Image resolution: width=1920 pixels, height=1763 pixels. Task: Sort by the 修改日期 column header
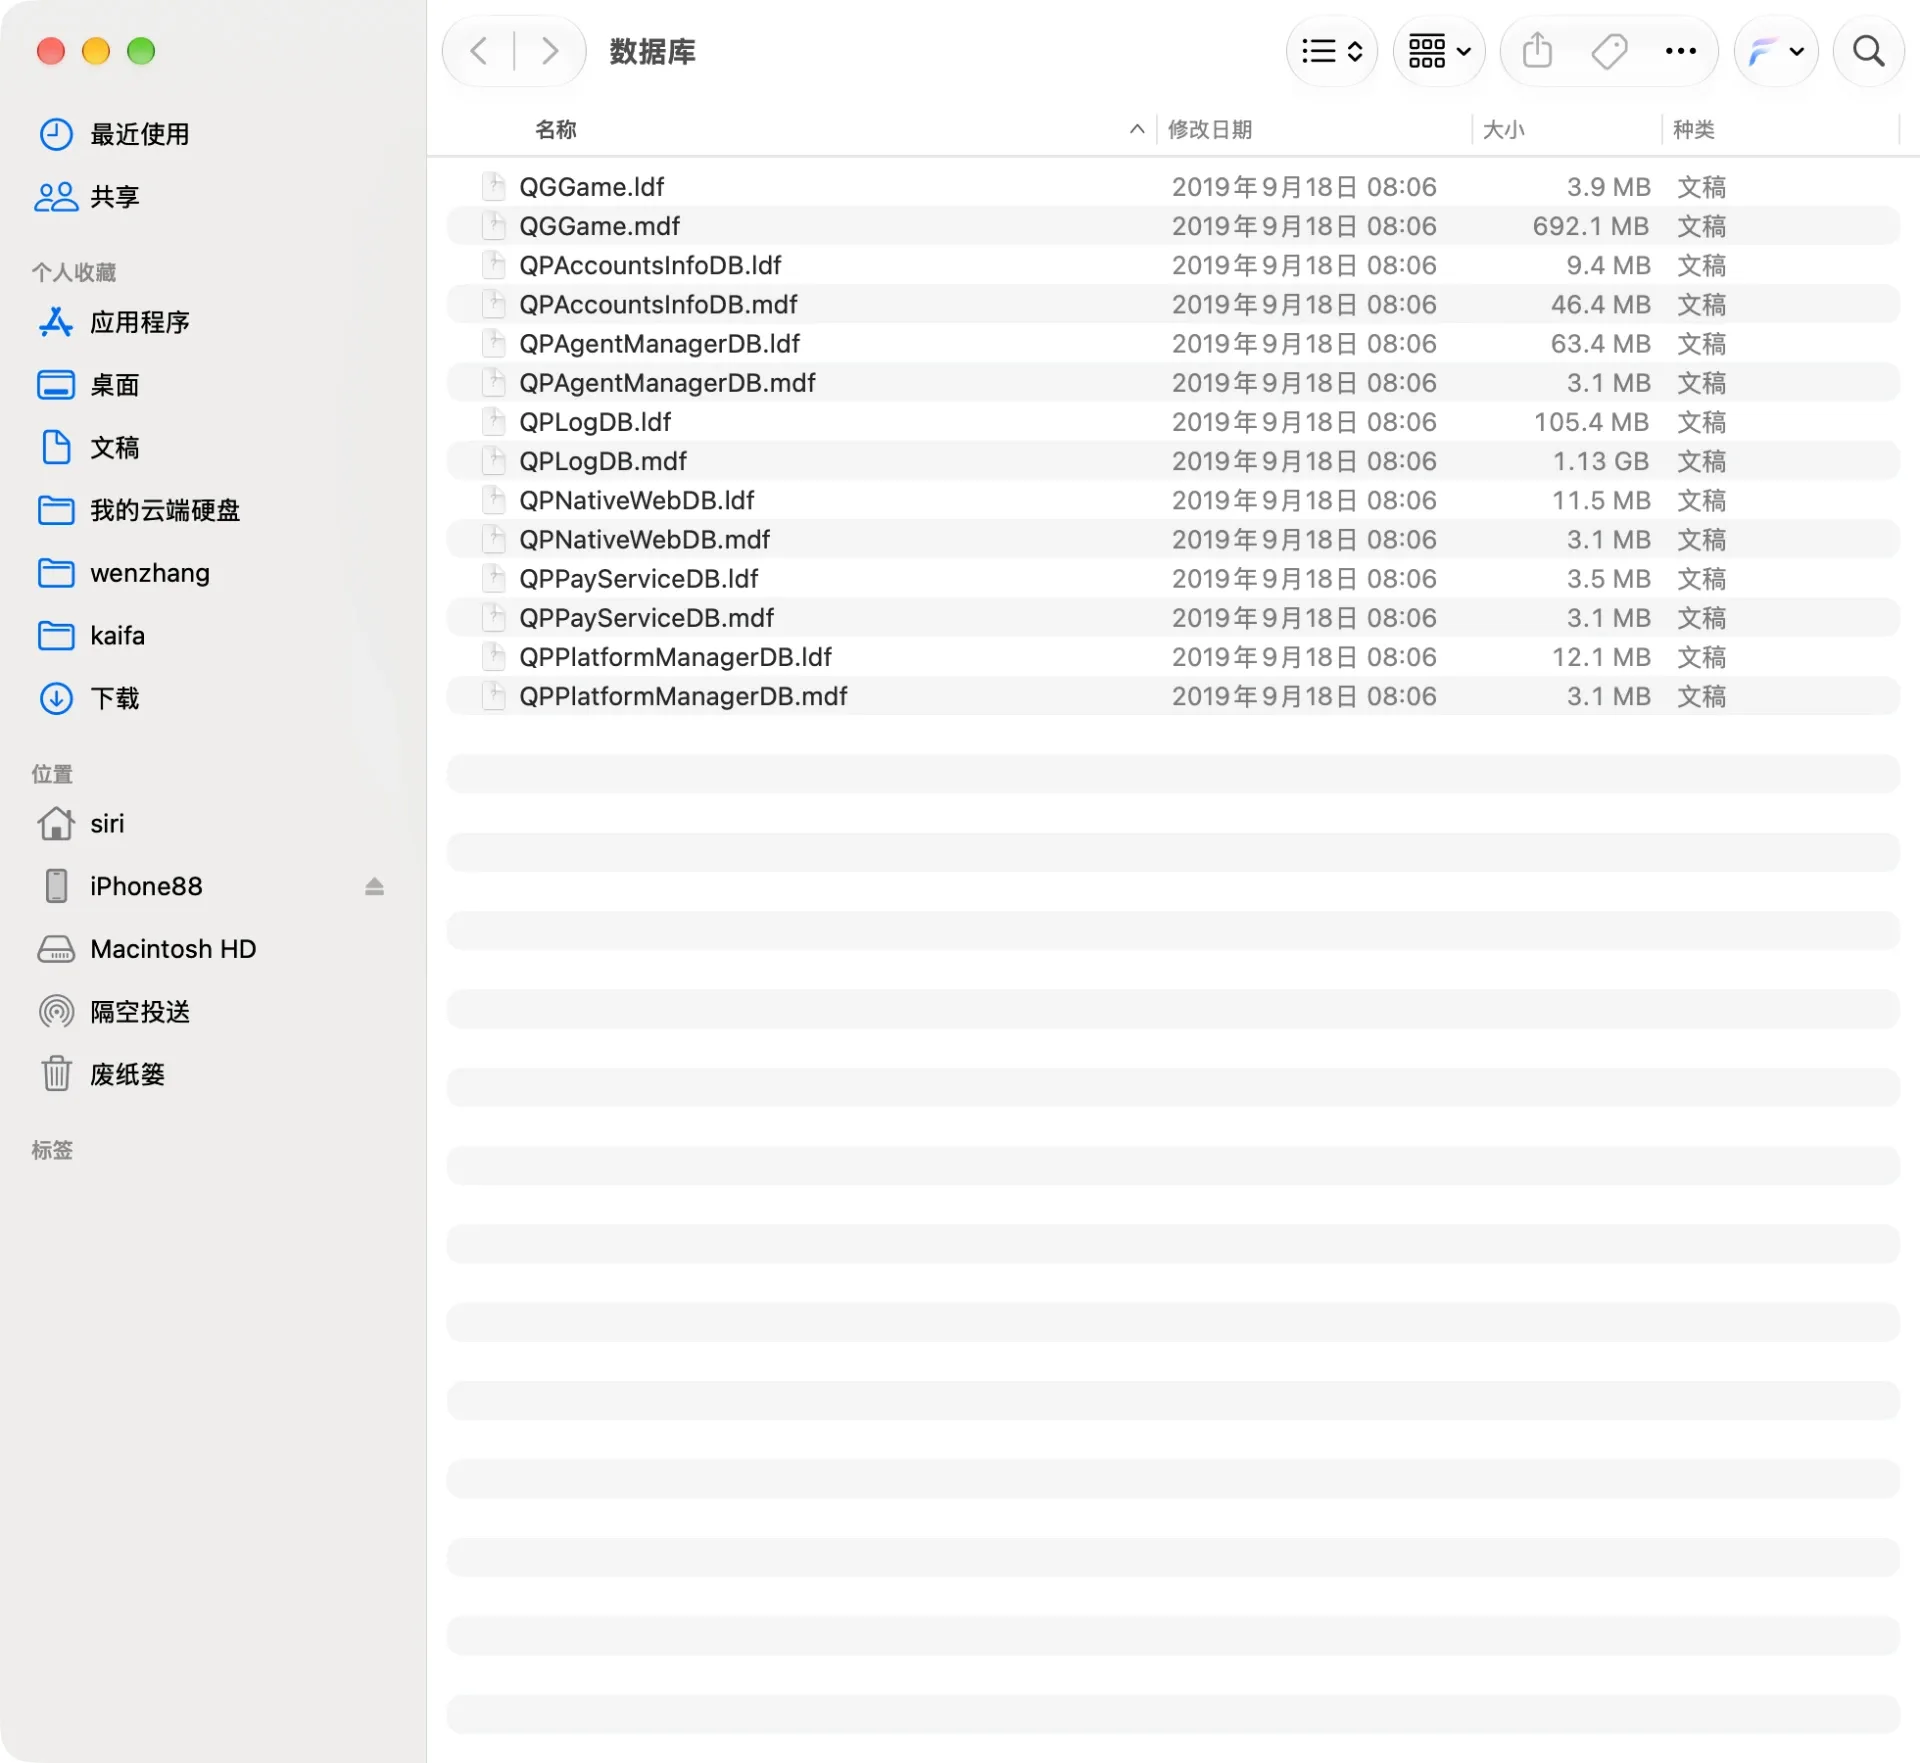pos(1209,129)
